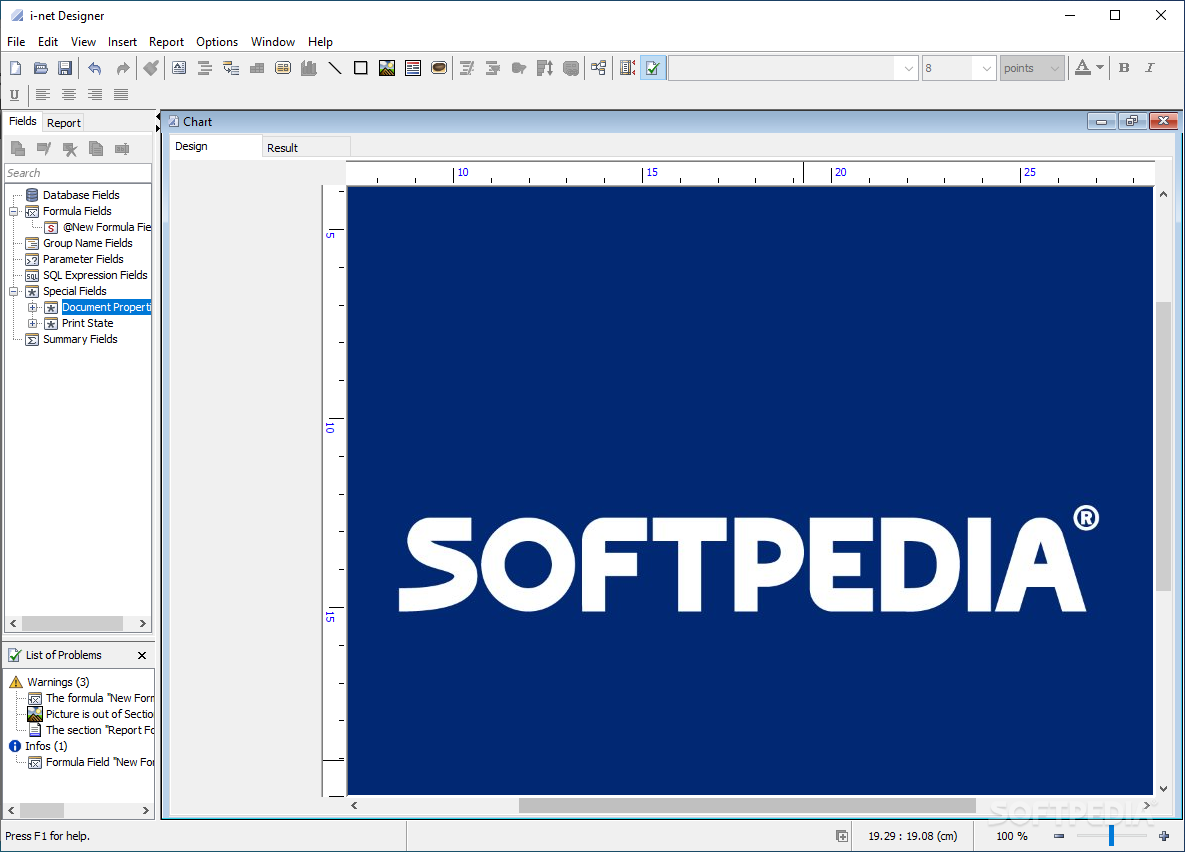This screenshot has width=1185, height=852.
Task: Open a report using the folder icon
Action: coord(41,68)
